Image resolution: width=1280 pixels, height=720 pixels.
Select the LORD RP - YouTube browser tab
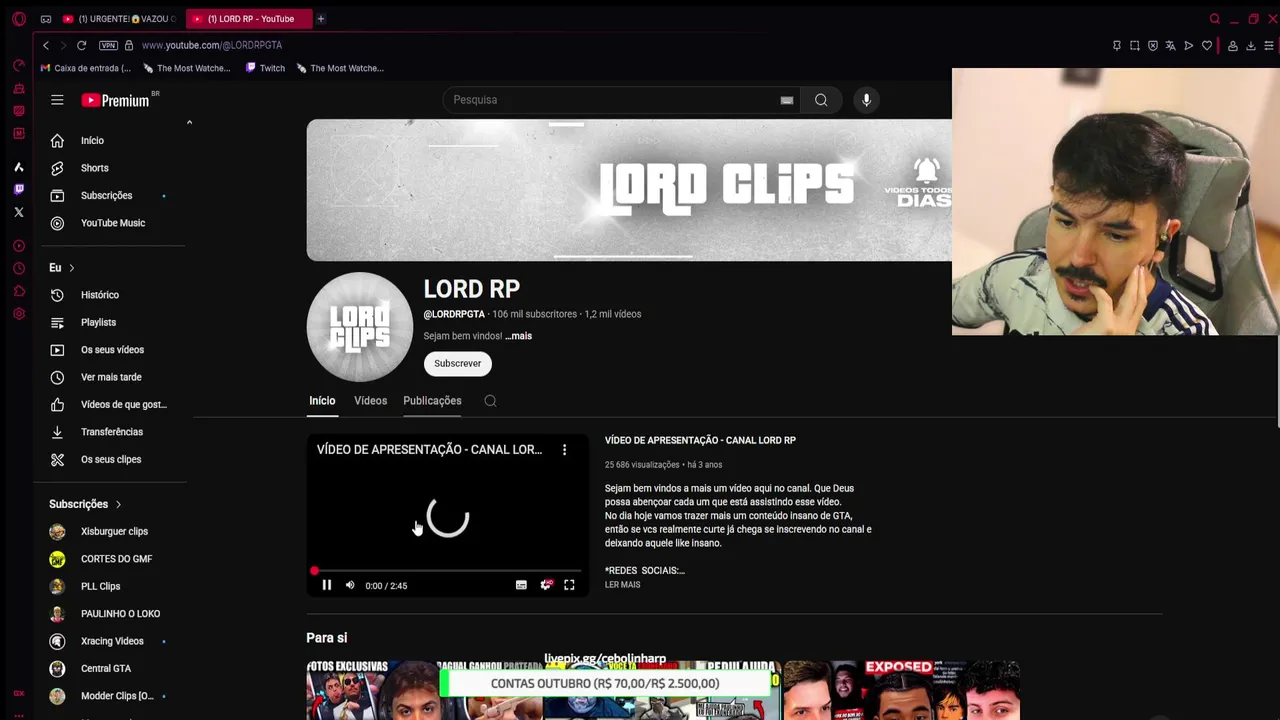click(x=249, y=19)
